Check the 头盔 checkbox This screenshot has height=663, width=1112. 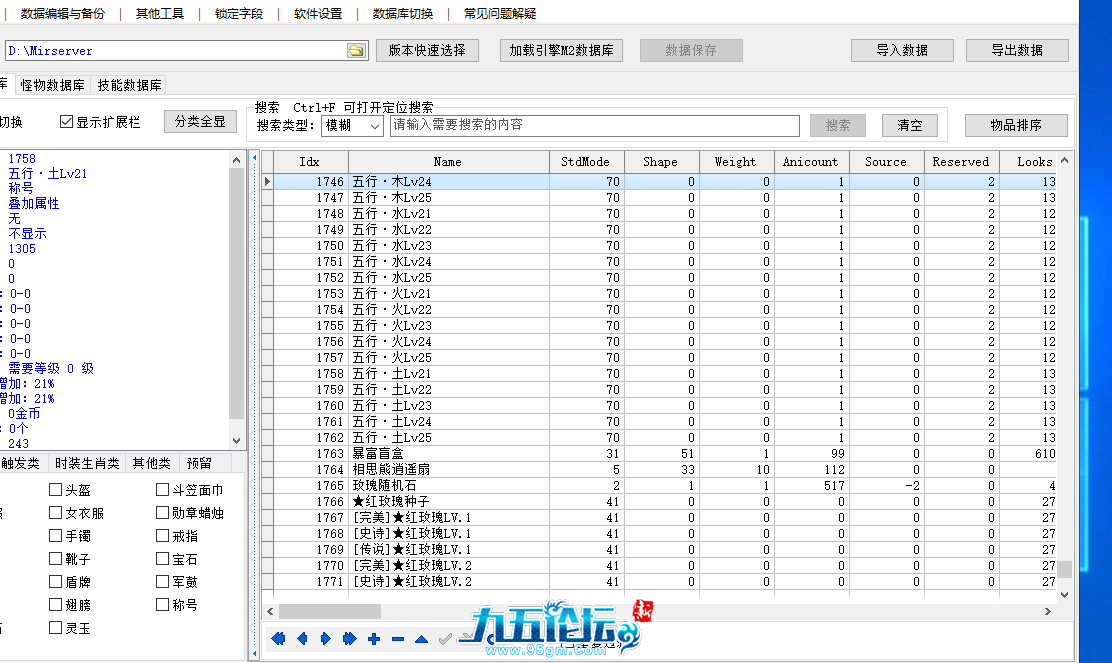56,490
